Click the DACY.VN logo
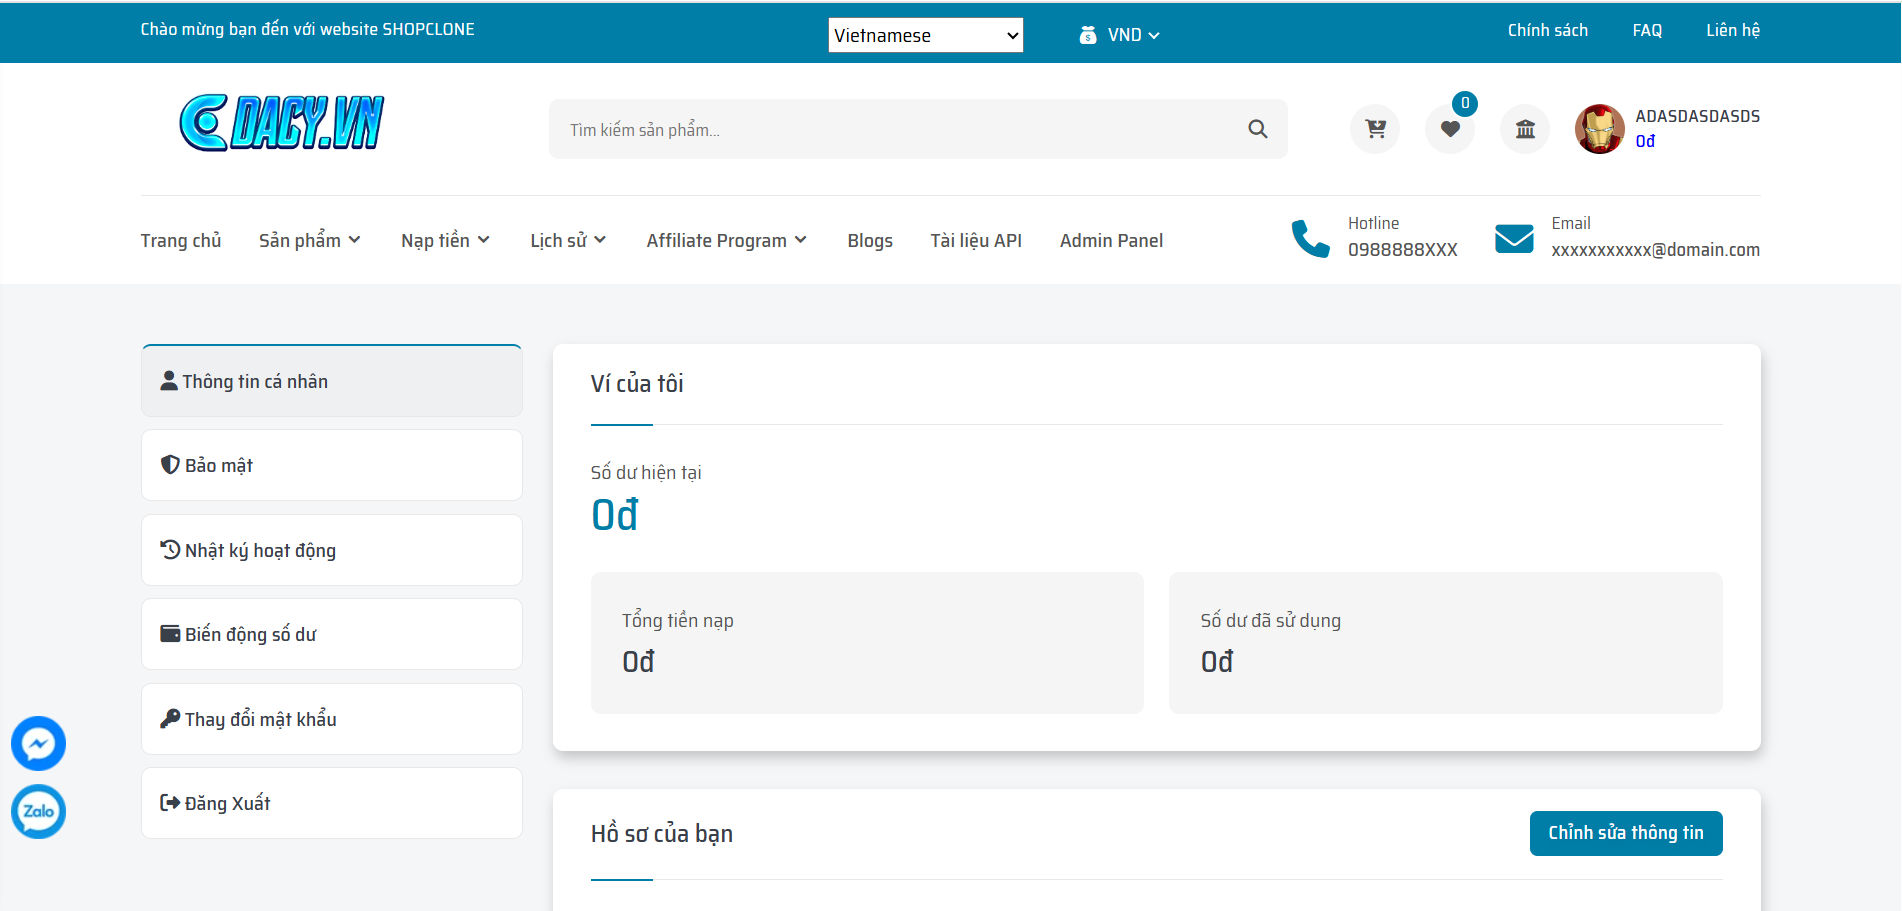 (282, 123)
